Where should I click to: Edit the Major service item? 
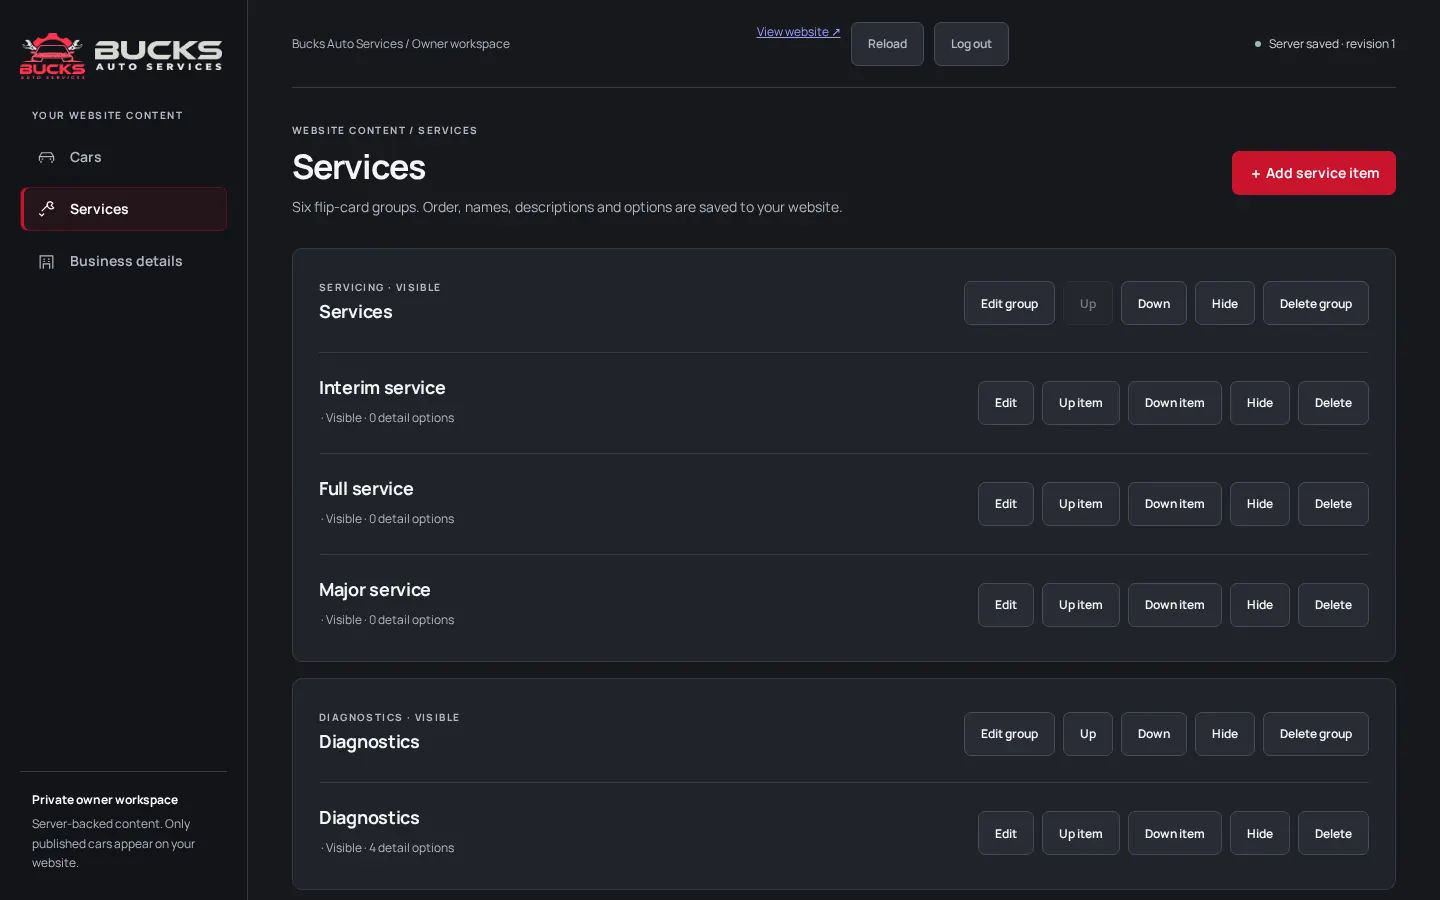pyautogui.click(x=1006, y=605)
